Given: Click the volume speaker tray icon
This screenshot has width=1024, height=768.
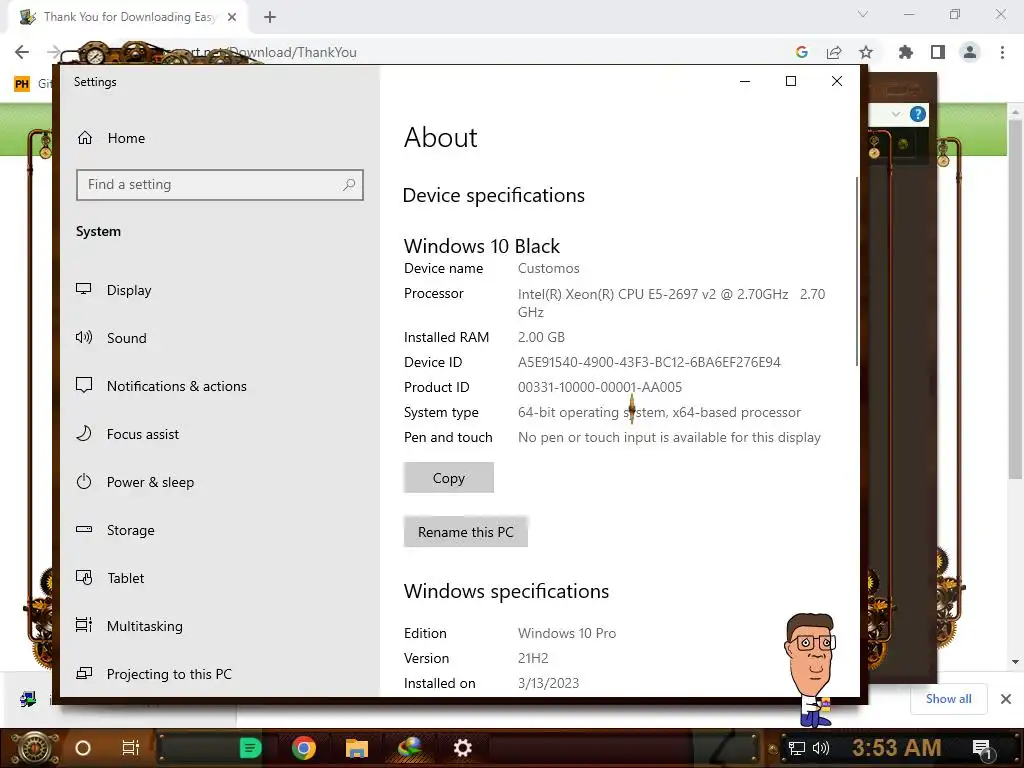Looking at the screenshot, I should [821, 748].
